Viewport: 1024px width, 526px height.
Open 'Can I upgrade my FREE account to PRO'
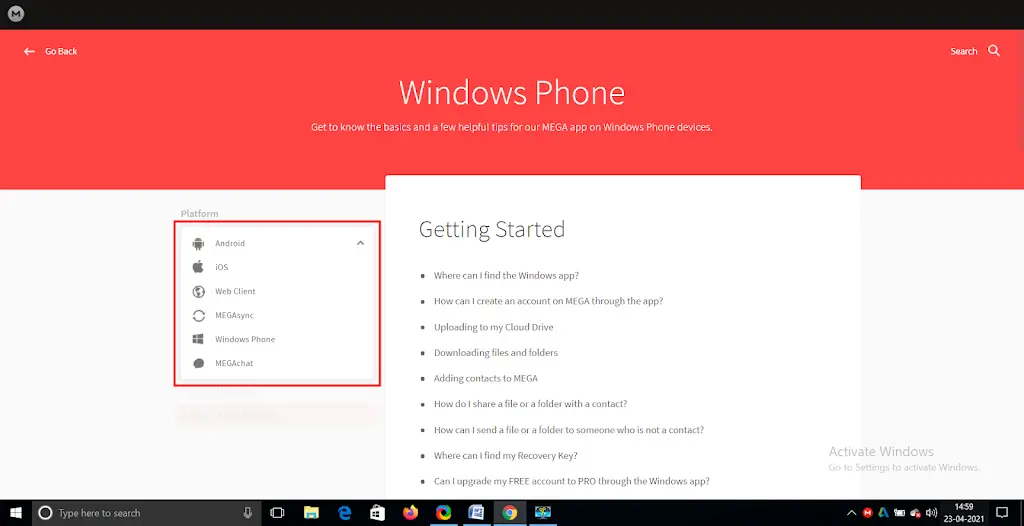coord(571,481)
